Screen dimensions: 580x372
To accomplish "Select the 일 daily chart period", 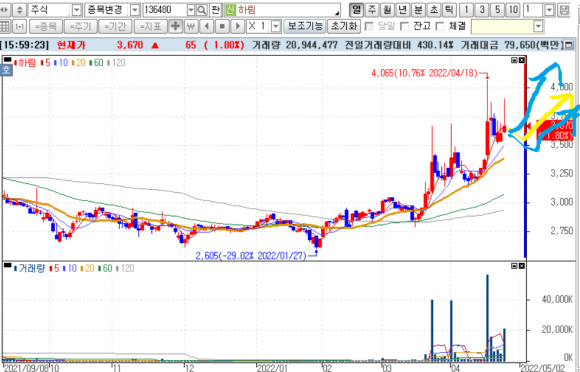I will 356,10.
